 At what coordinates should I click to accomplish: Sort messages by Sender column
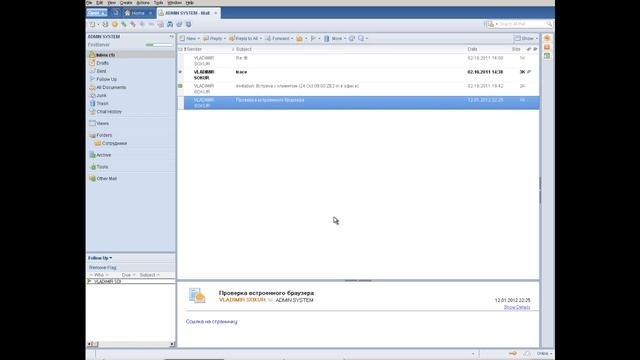point(194,49)
